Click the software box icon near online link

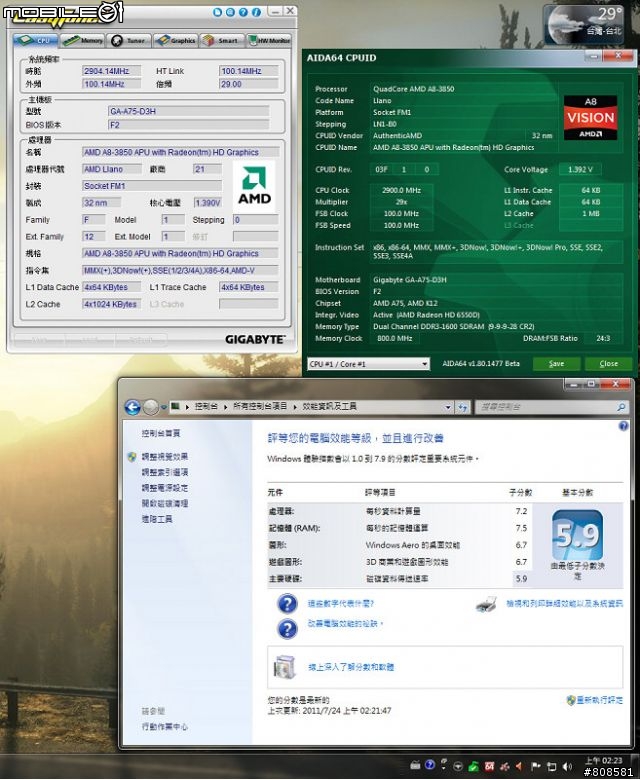[x=285, y=667]
